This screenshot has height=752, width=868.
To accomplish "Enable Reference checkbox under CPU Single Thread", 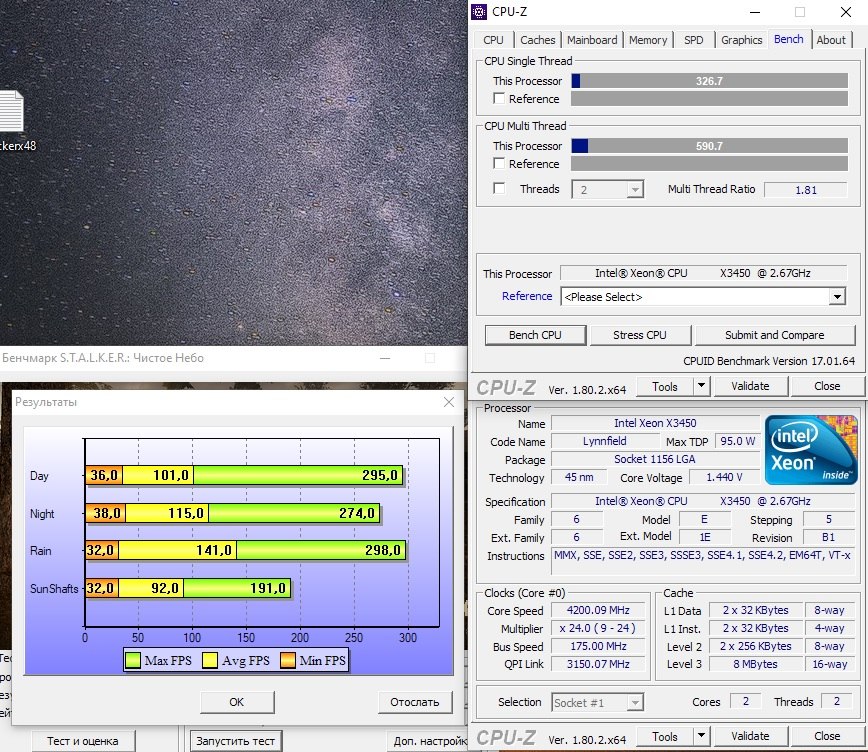I will 499,99.
